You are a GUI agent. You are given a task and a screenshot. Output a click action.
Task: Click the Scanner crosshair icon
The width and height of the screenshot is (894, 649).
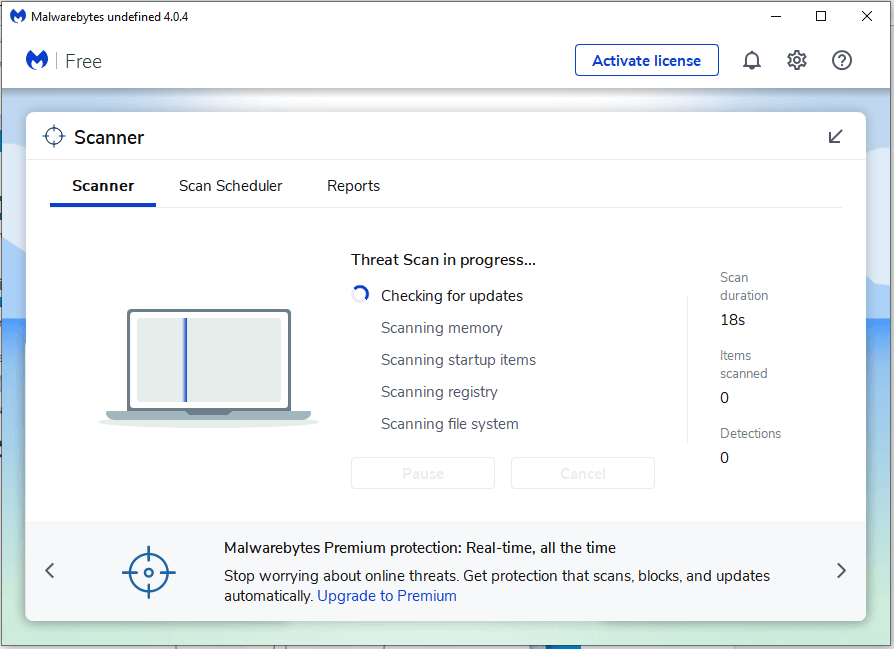click(x=54, y=135)
